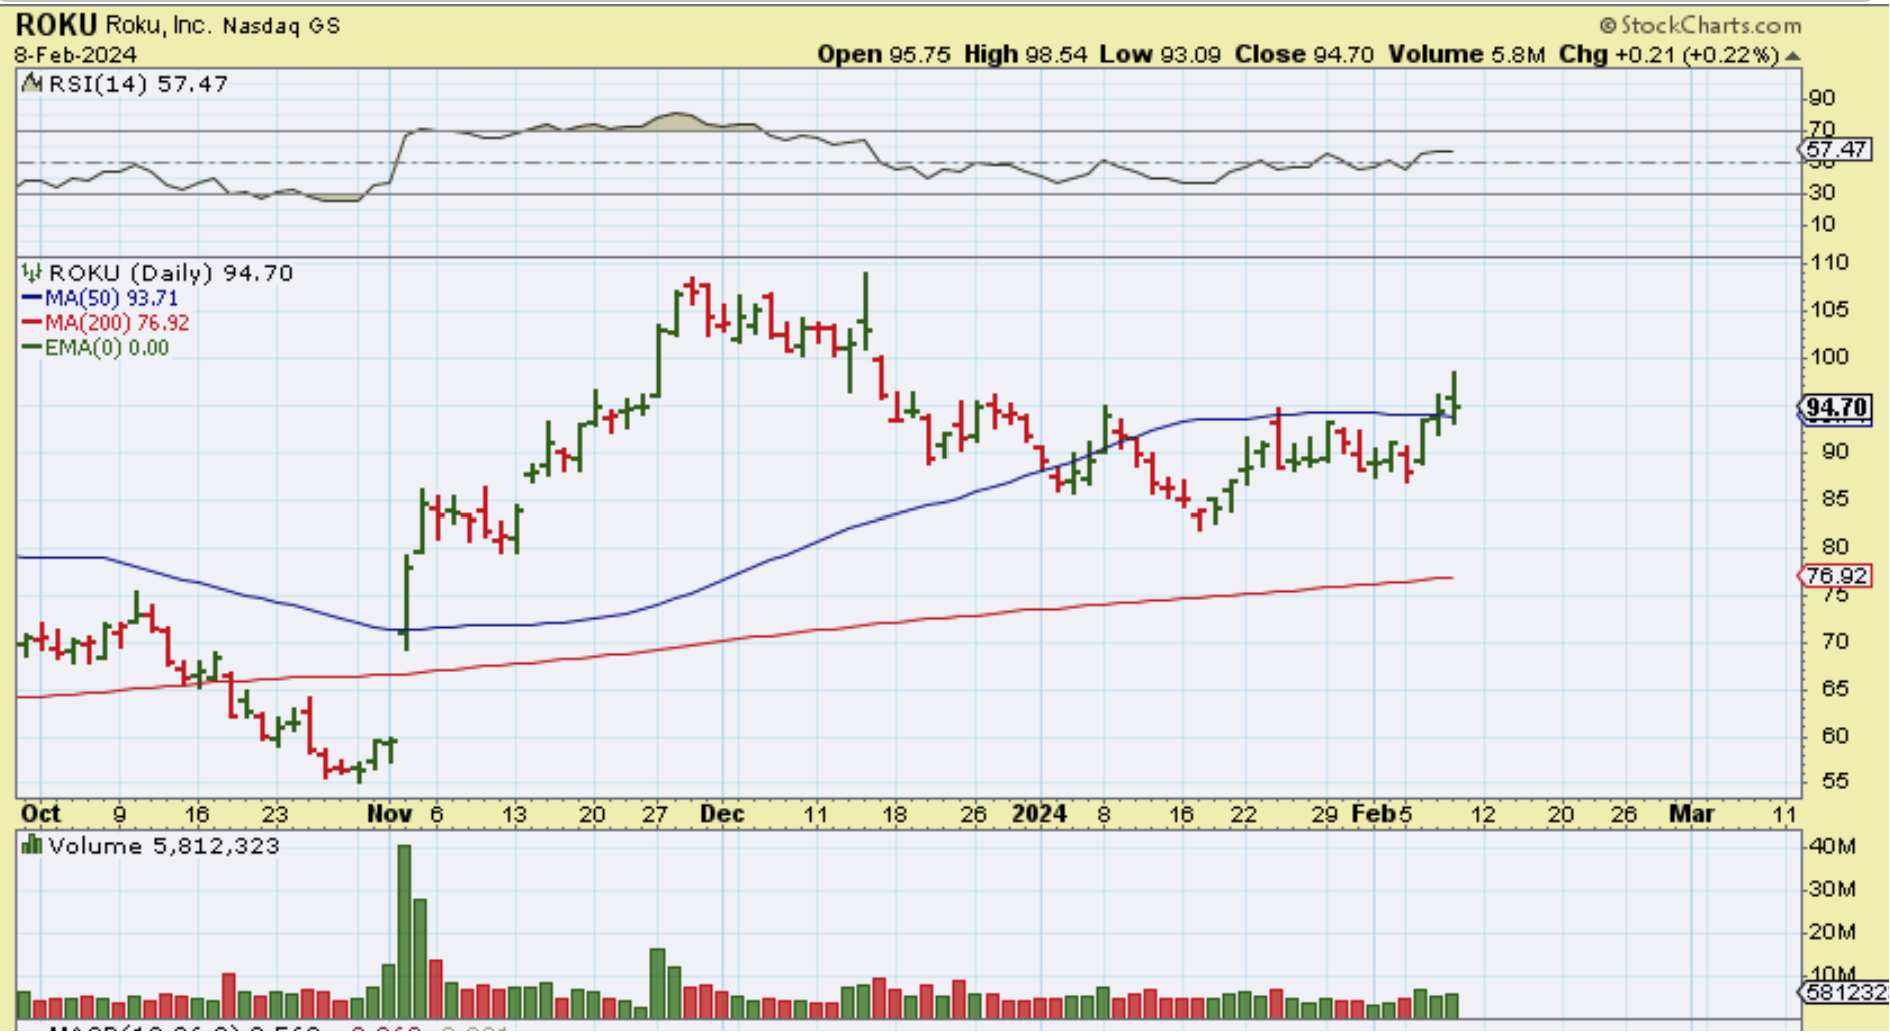Click the Volume panel bar-chart icon
The height and width of the screenshot is (1032, 1890).
tap(32, 846)
